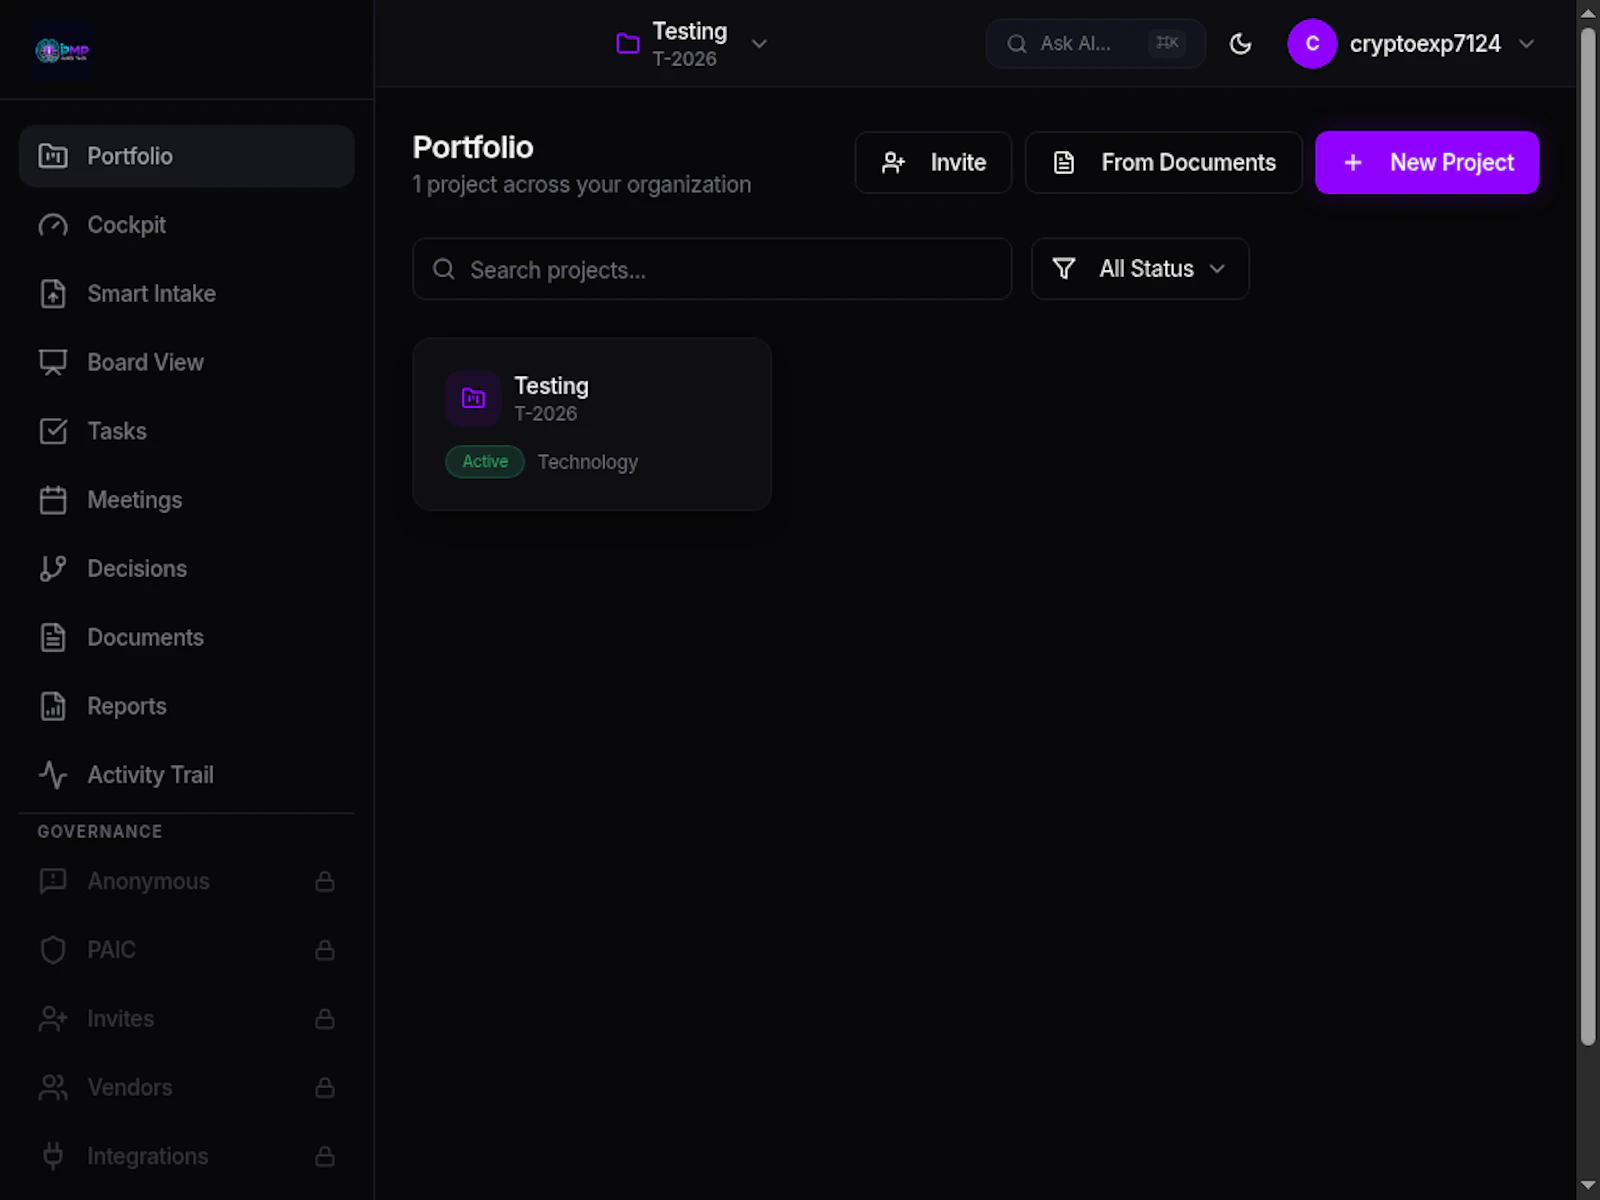1600x1200 pixels.
Task: Click the lock icon beside Anonymous
Action: pyautogui.click(x=325, y=881)
